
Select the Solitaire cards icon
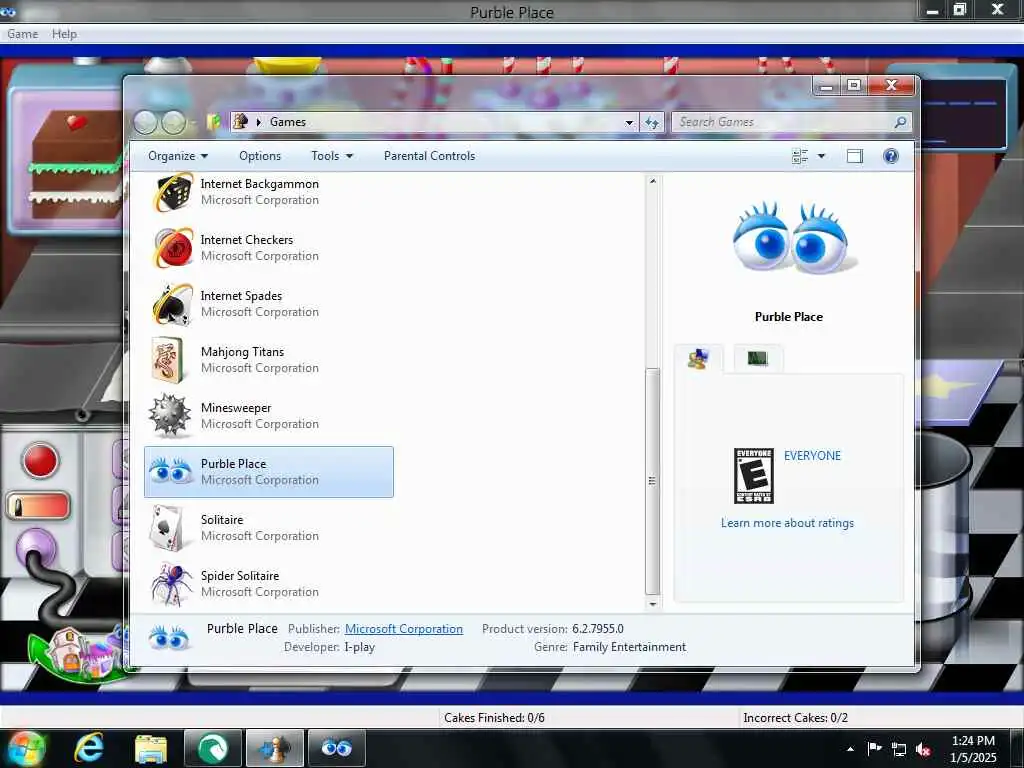[x=167, y=528]
